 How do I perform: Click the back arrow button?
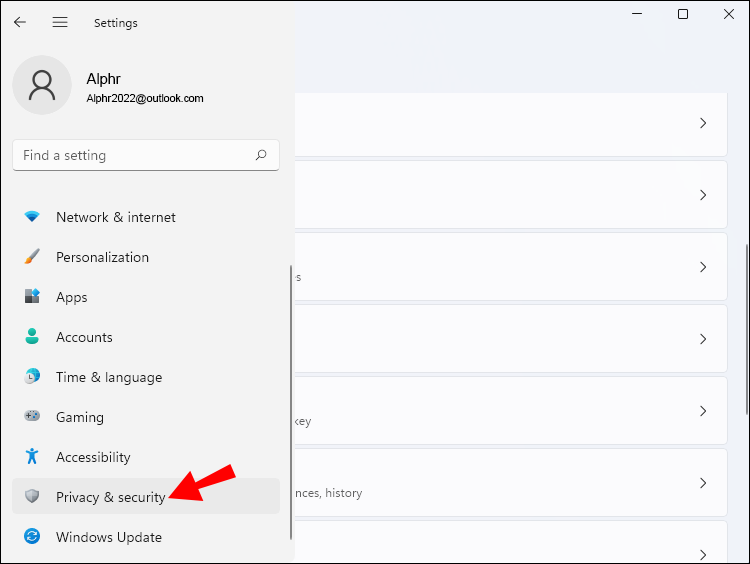click(x=20, y=22)
